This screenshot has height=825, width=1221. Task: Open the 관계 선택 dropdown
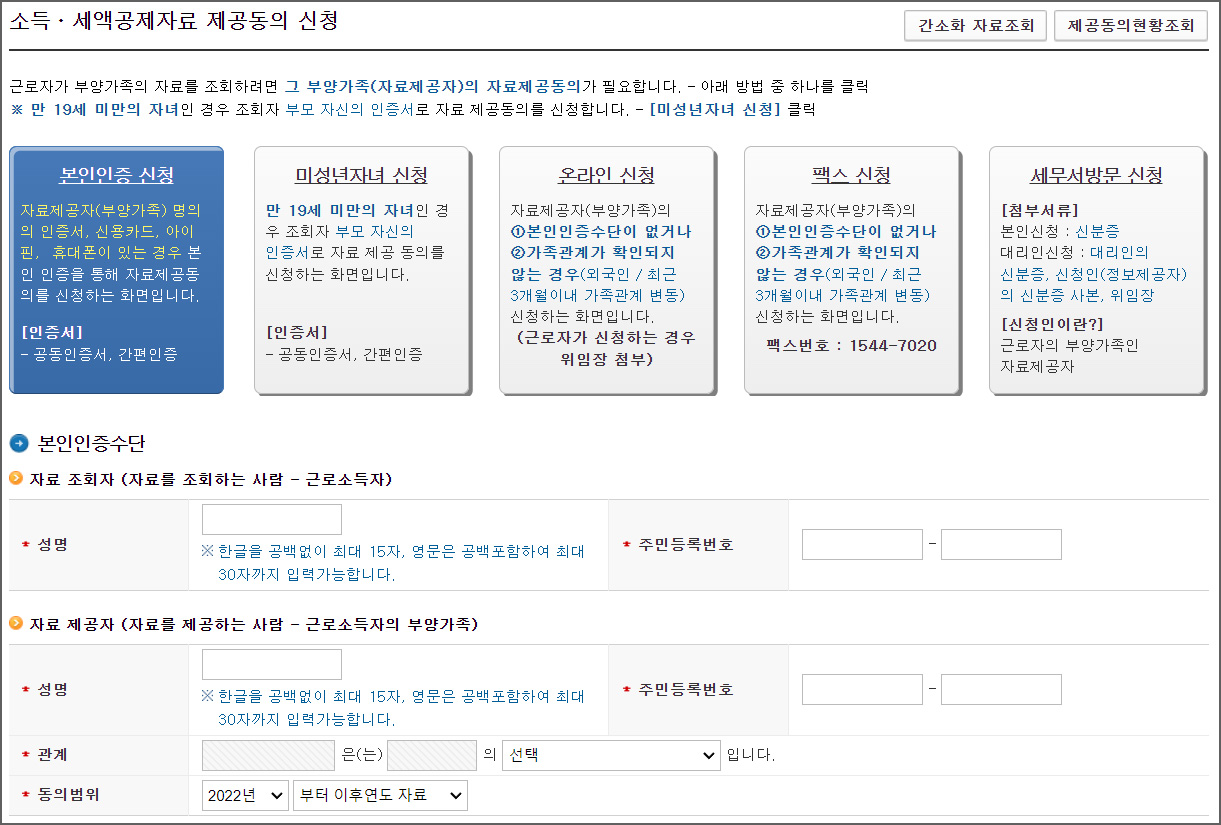[611, 755]
